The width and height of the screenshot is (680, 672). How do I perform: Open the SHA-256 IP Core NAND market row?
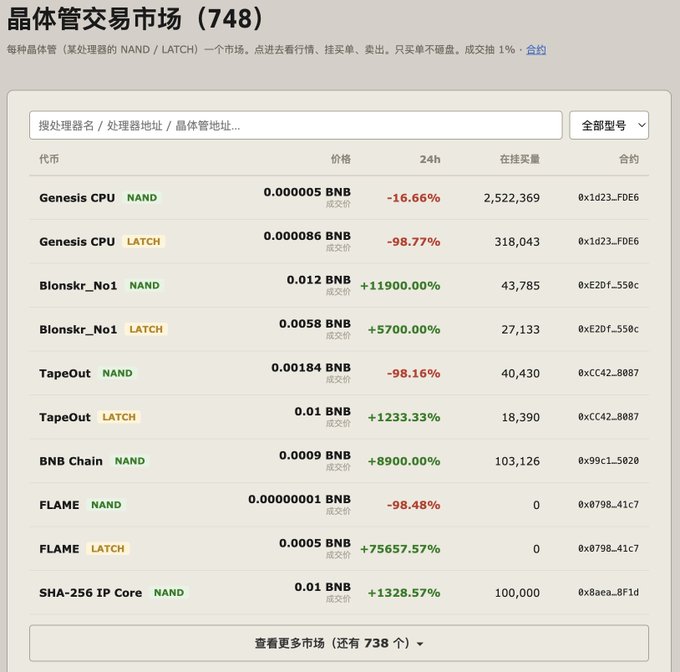(339, 592)
